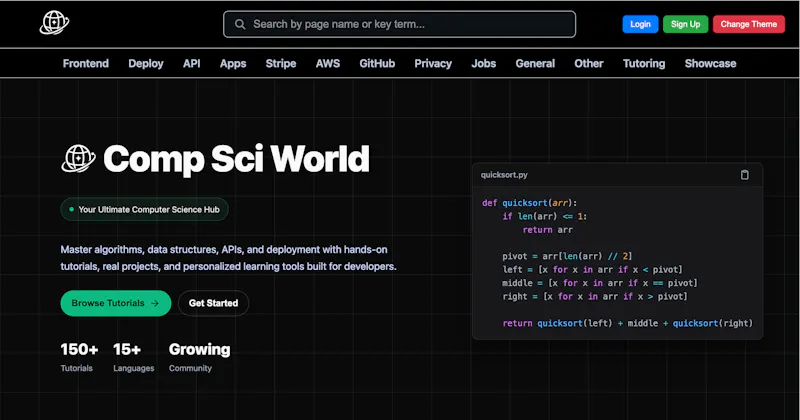
Task: Open the Browse Tutorials button
Action: [x=116, y=303]
